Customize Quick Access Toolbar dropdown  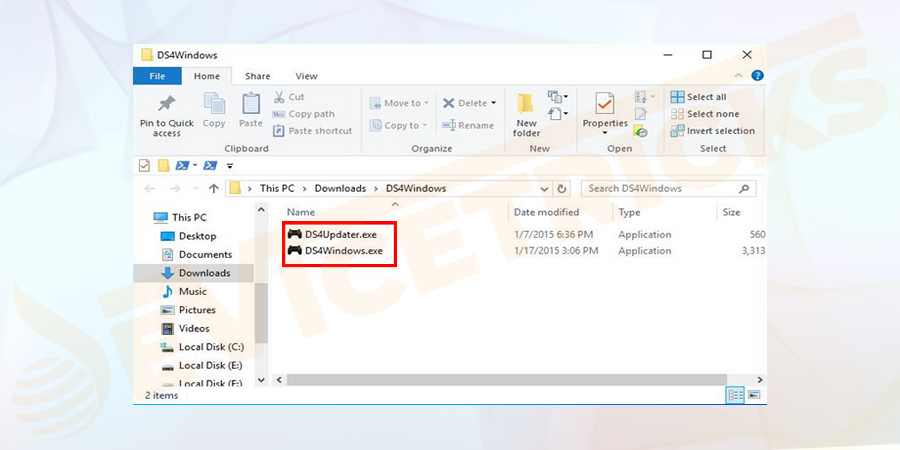(230, 166)
